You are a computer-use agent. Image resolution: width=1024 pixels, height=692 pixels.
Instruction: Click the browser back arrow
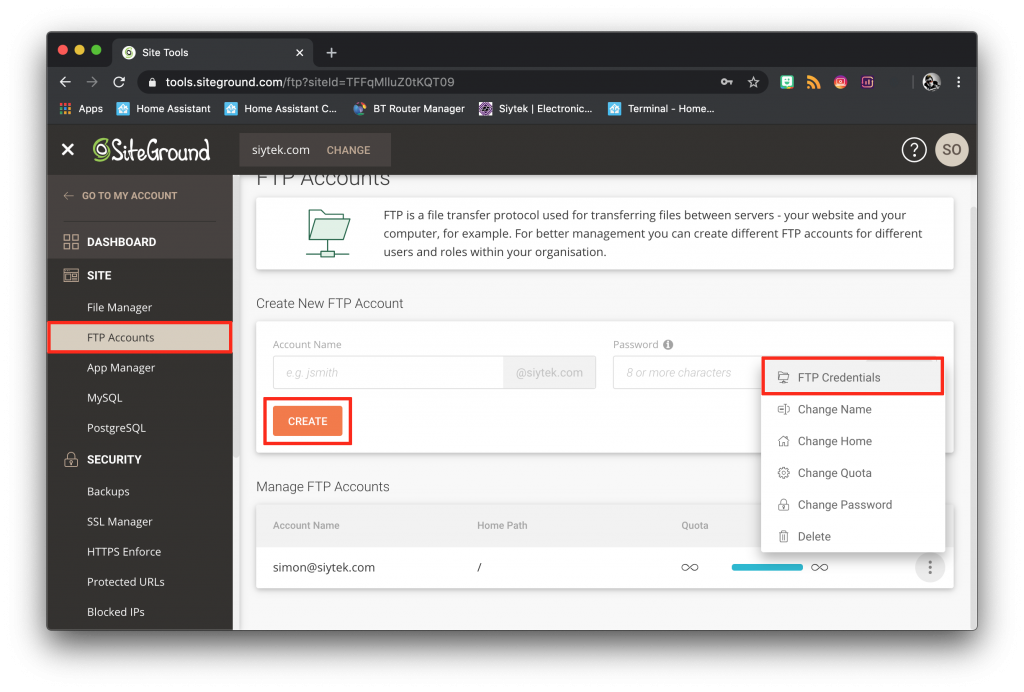pyautogui.click(x=65, y=82)
